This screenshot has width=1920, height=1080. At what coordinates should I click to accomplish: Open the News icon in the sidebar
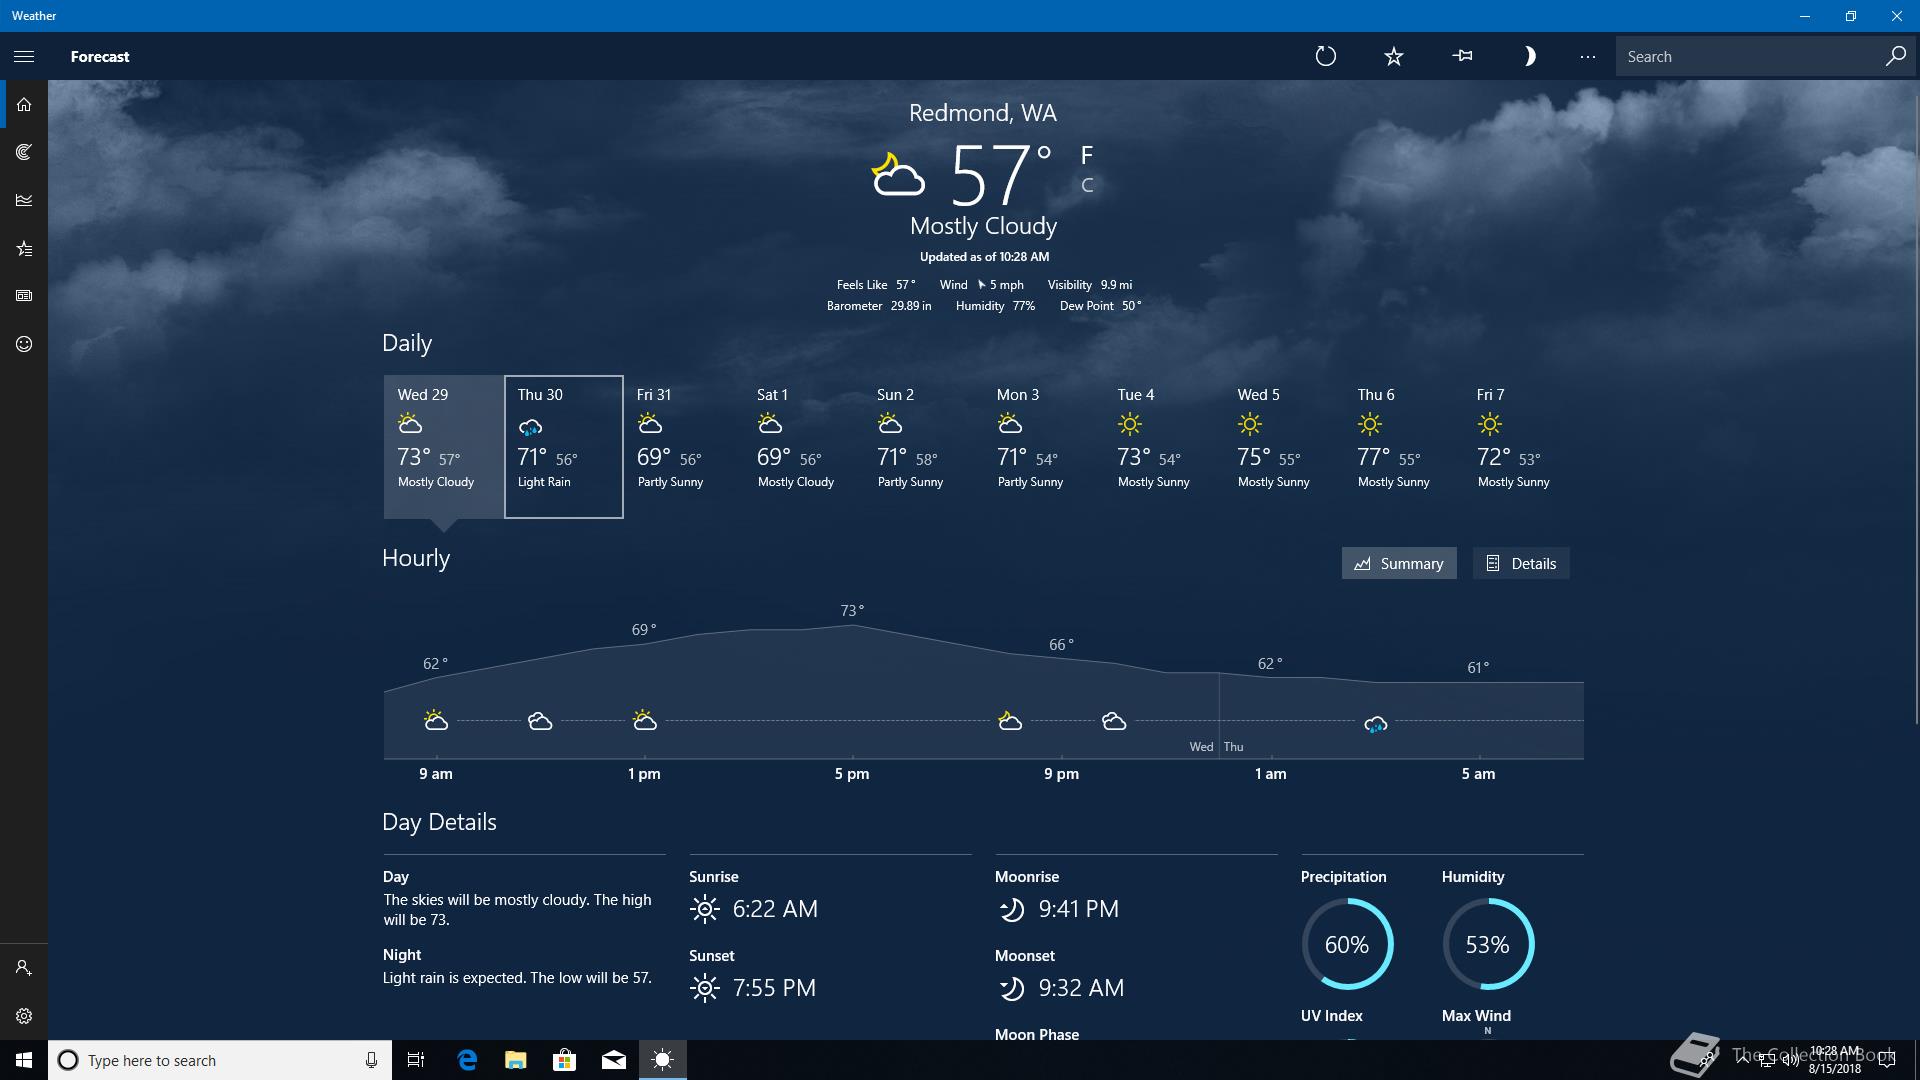point(24,296)
